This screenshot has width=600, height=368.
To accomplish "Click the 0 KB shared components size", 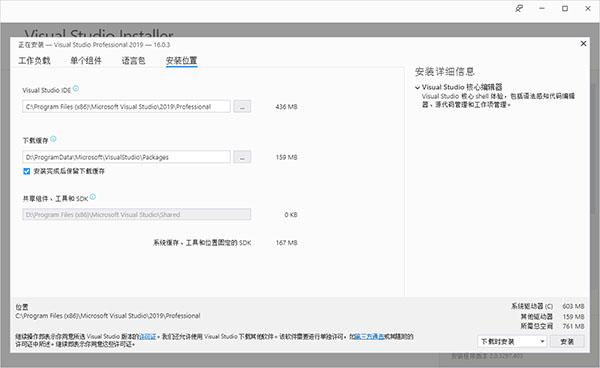I will pyautogui.click(x=291, y=215).
